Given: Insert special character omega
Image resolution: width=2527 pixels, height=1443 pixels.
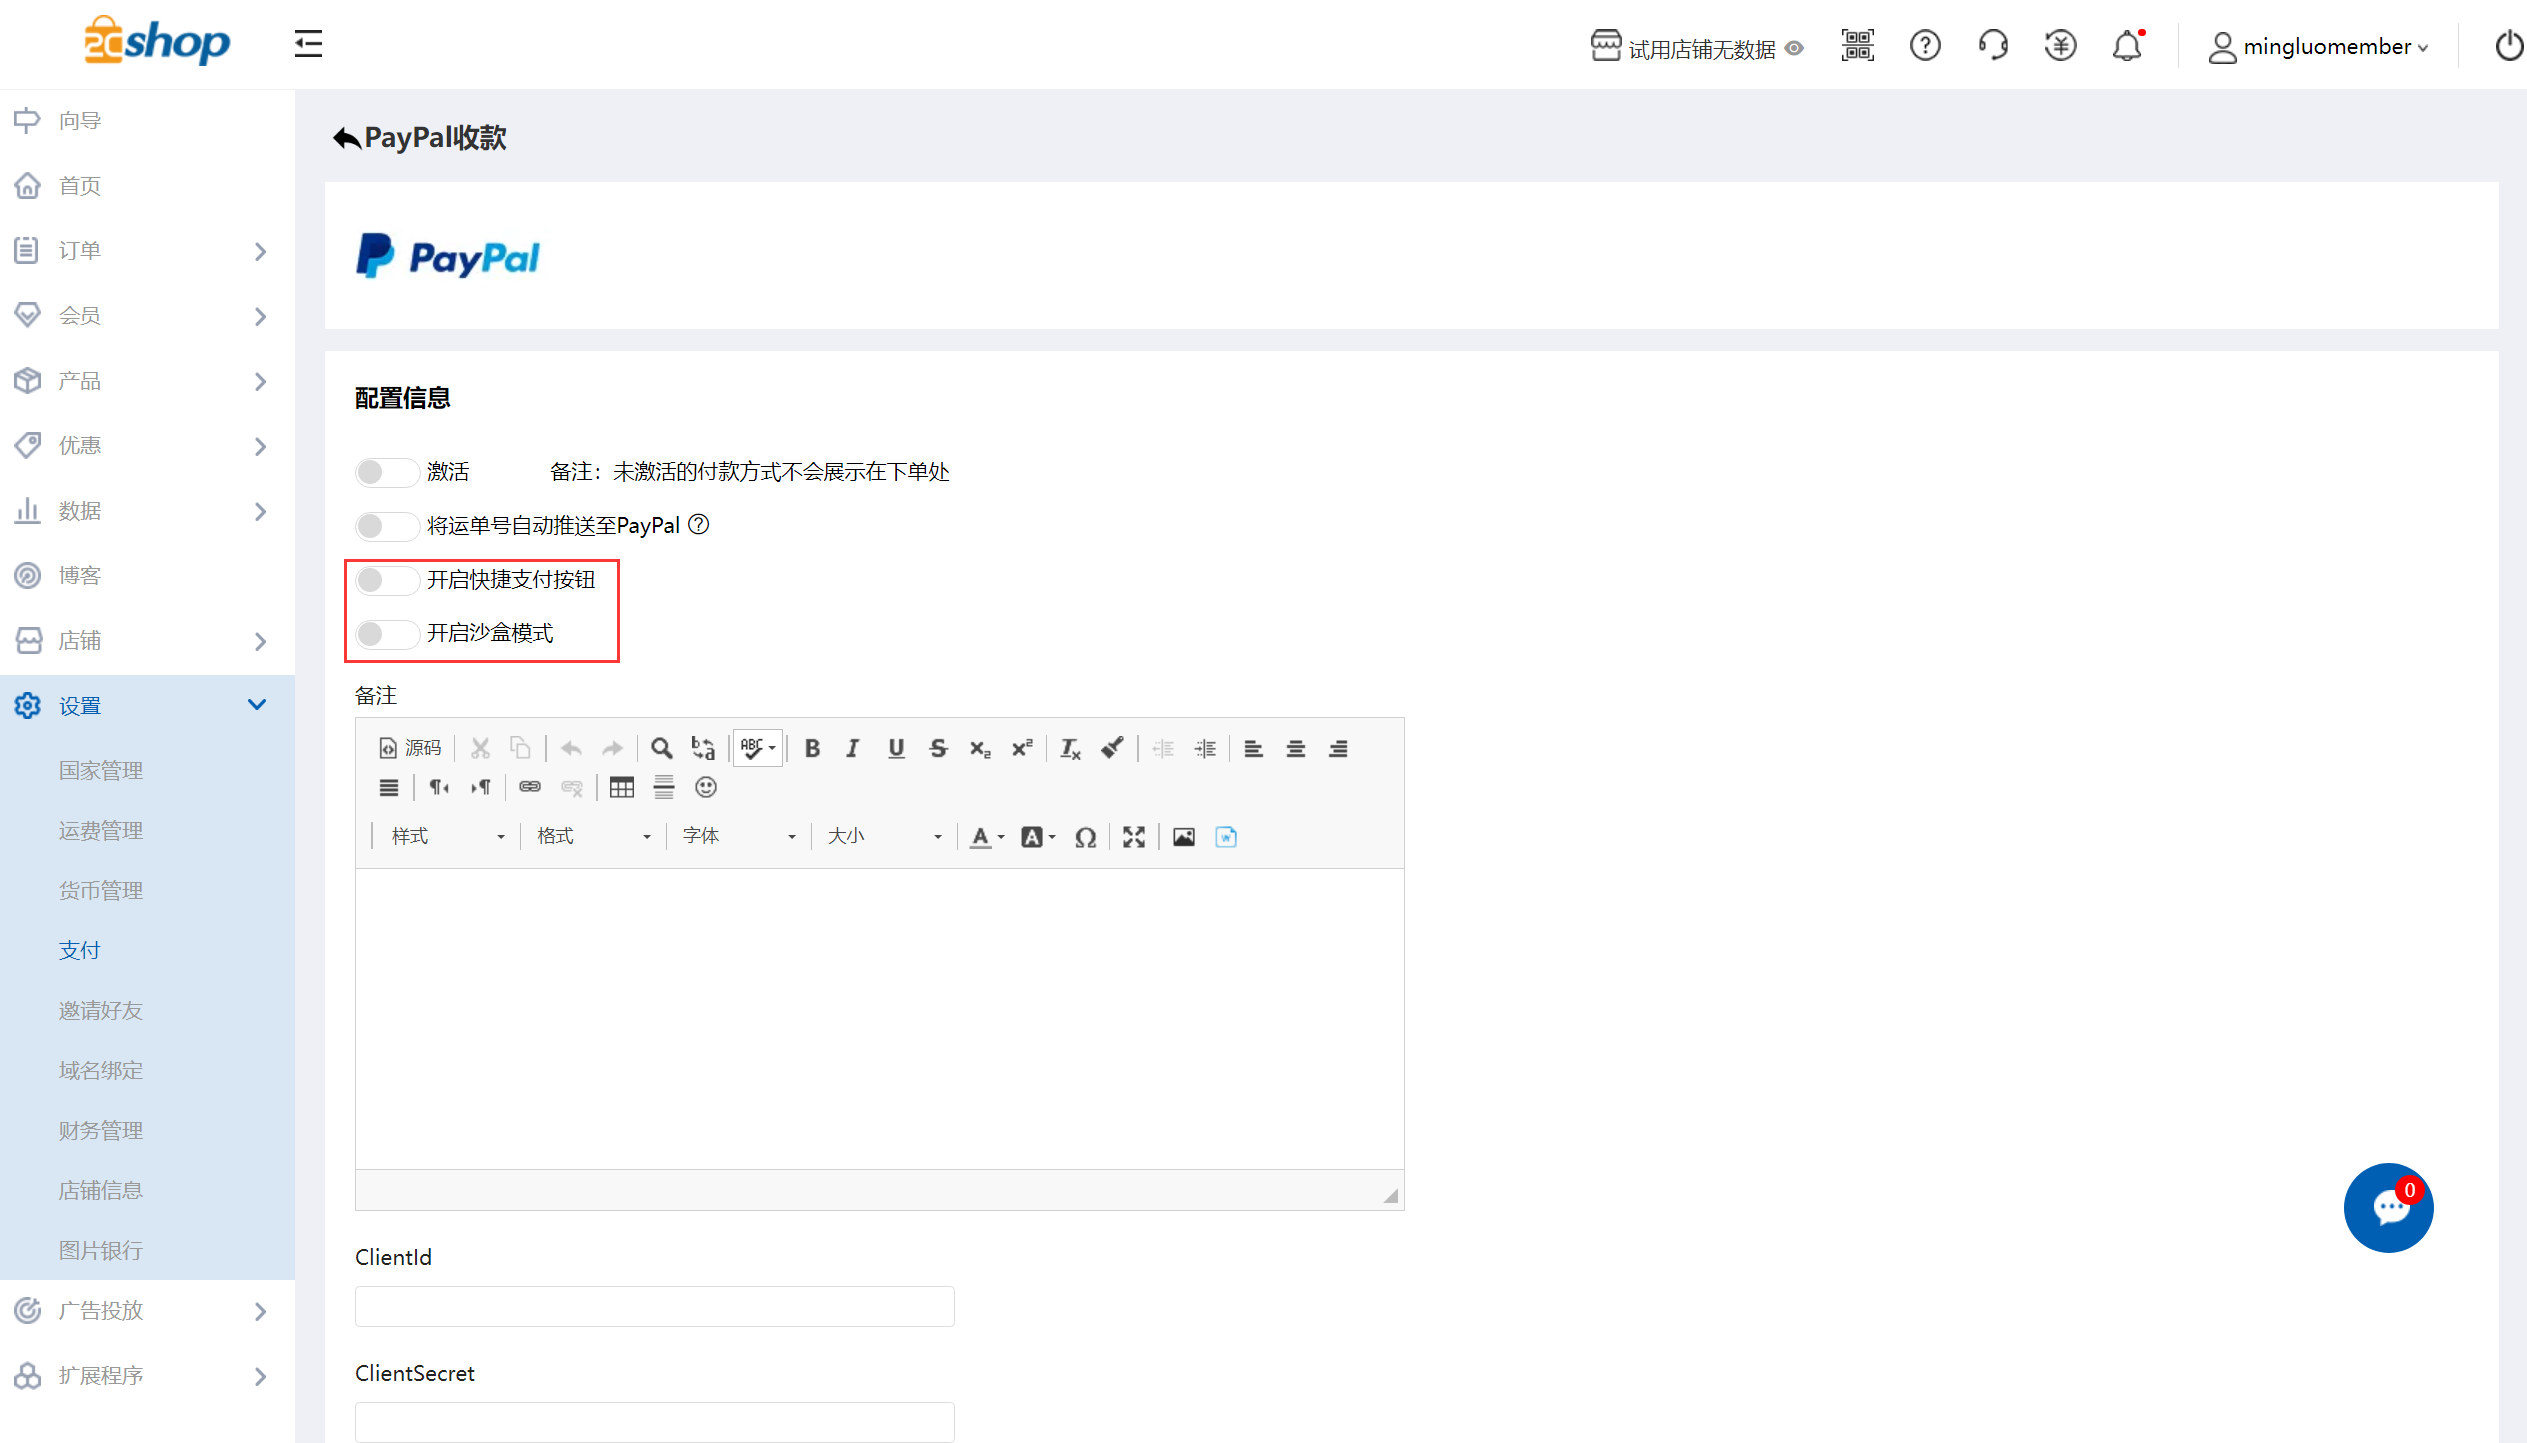Looking at the screenshot, I should tap(1085, 837).
